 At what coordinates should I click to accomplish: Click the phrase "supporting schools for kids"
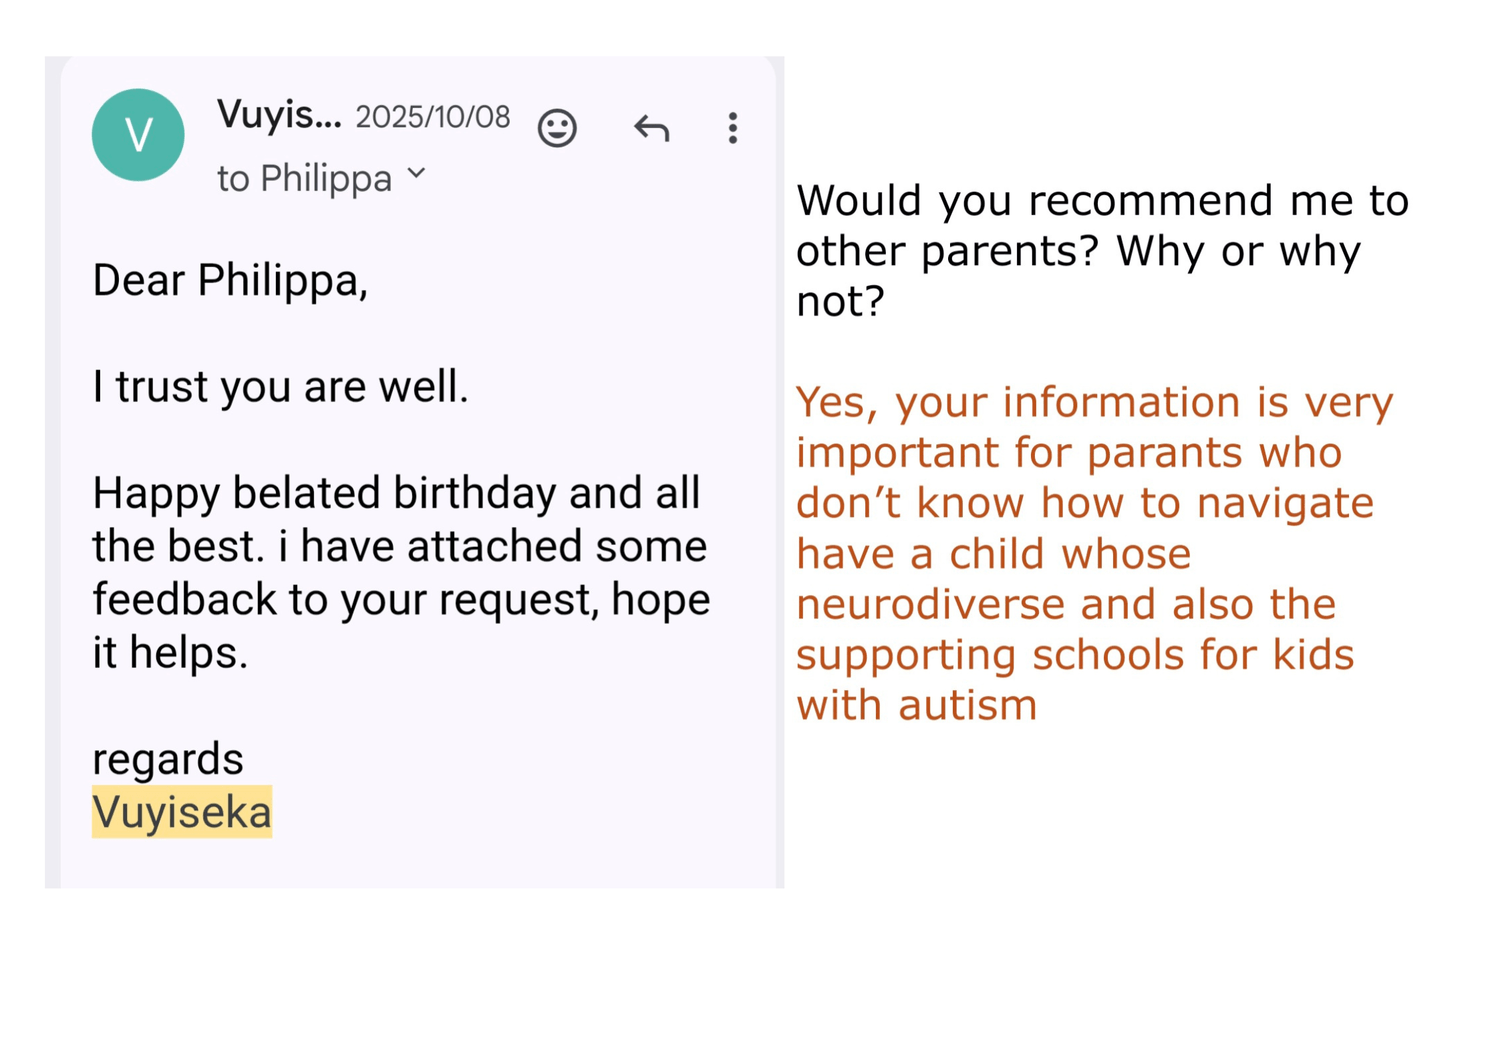[1075, 655]
